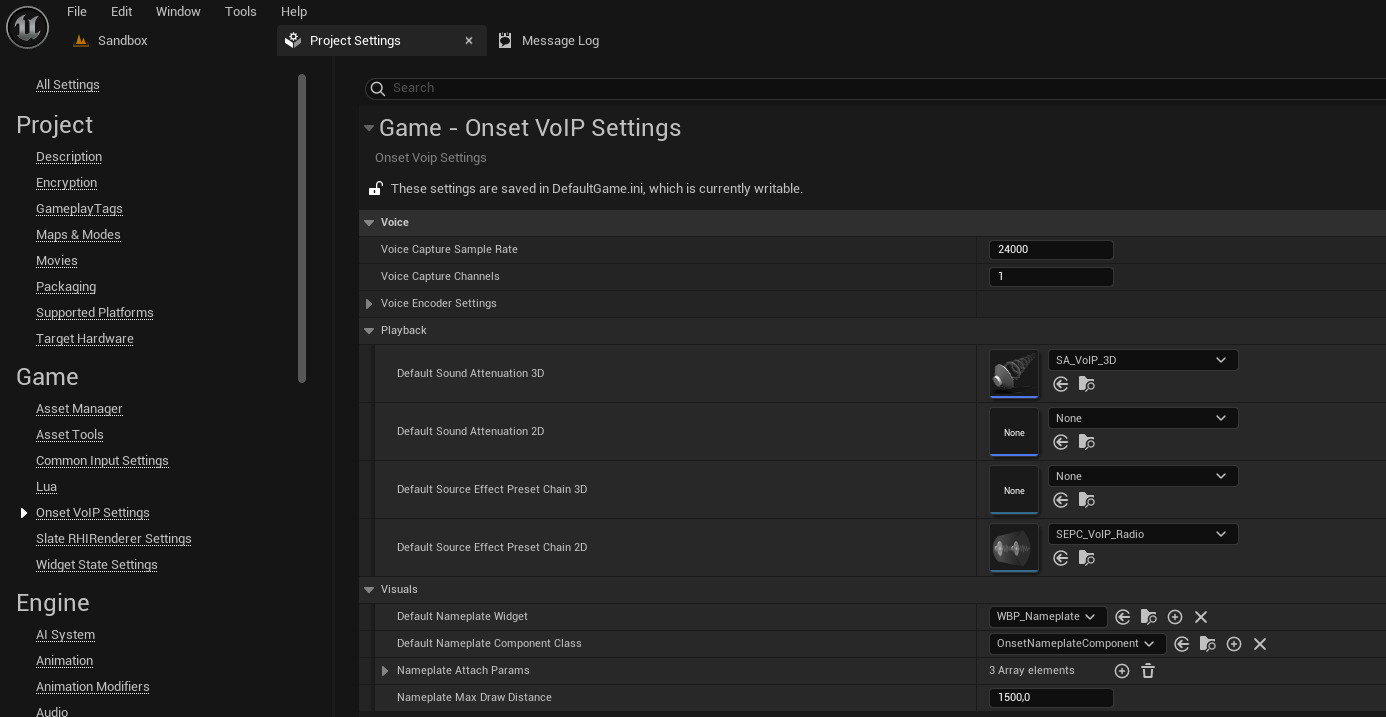
Task: Collapse the Voice section
Action: click(369, 223)
